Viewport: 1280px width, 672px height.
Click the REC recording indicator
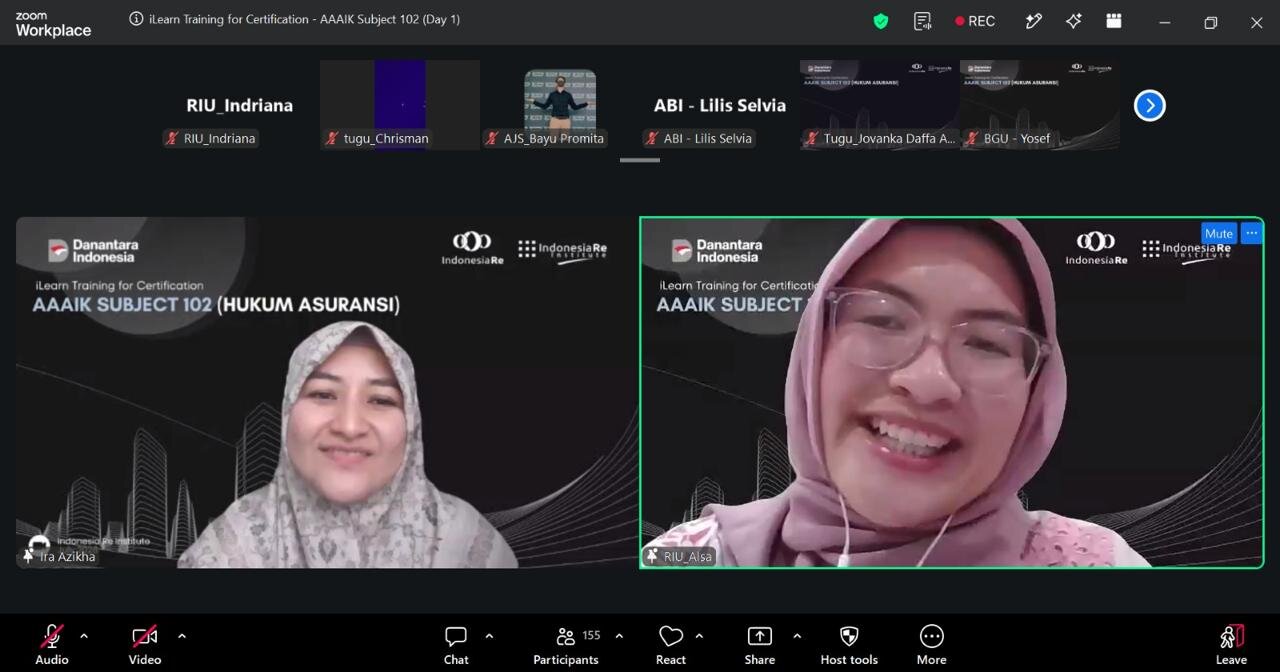point(975,21)
